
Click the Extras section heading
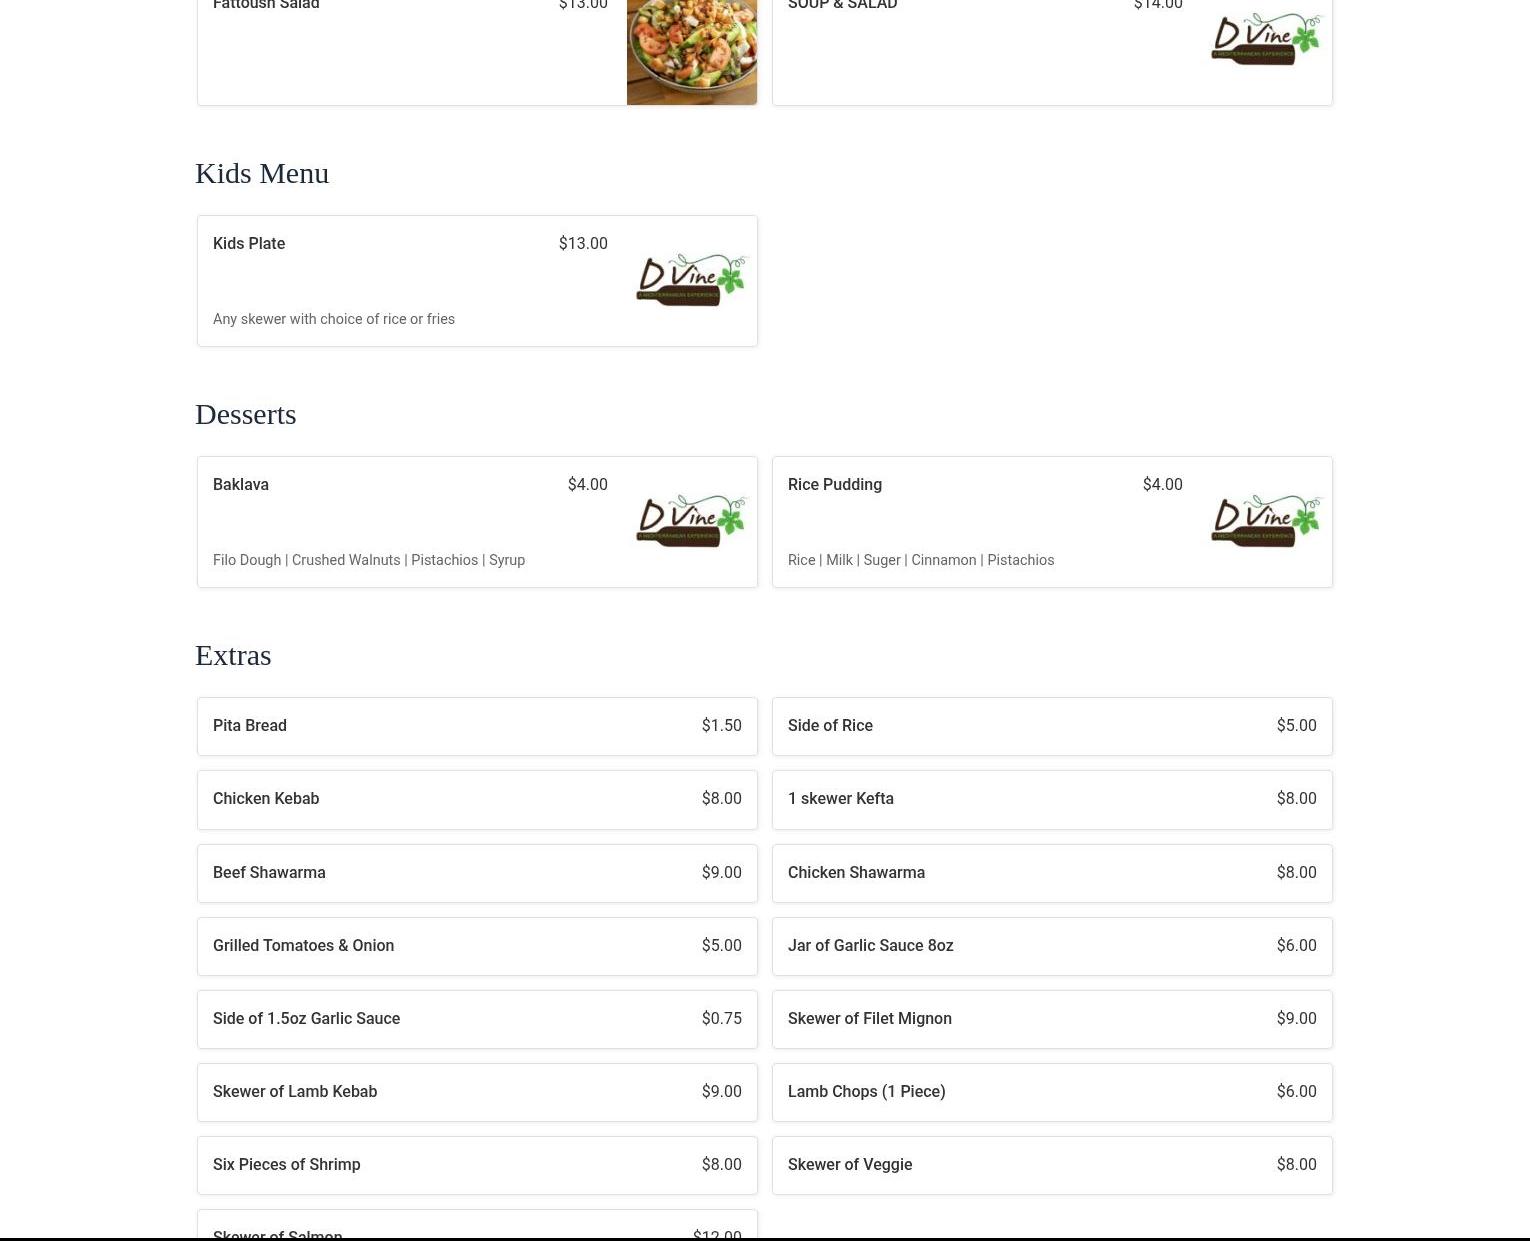233,655
